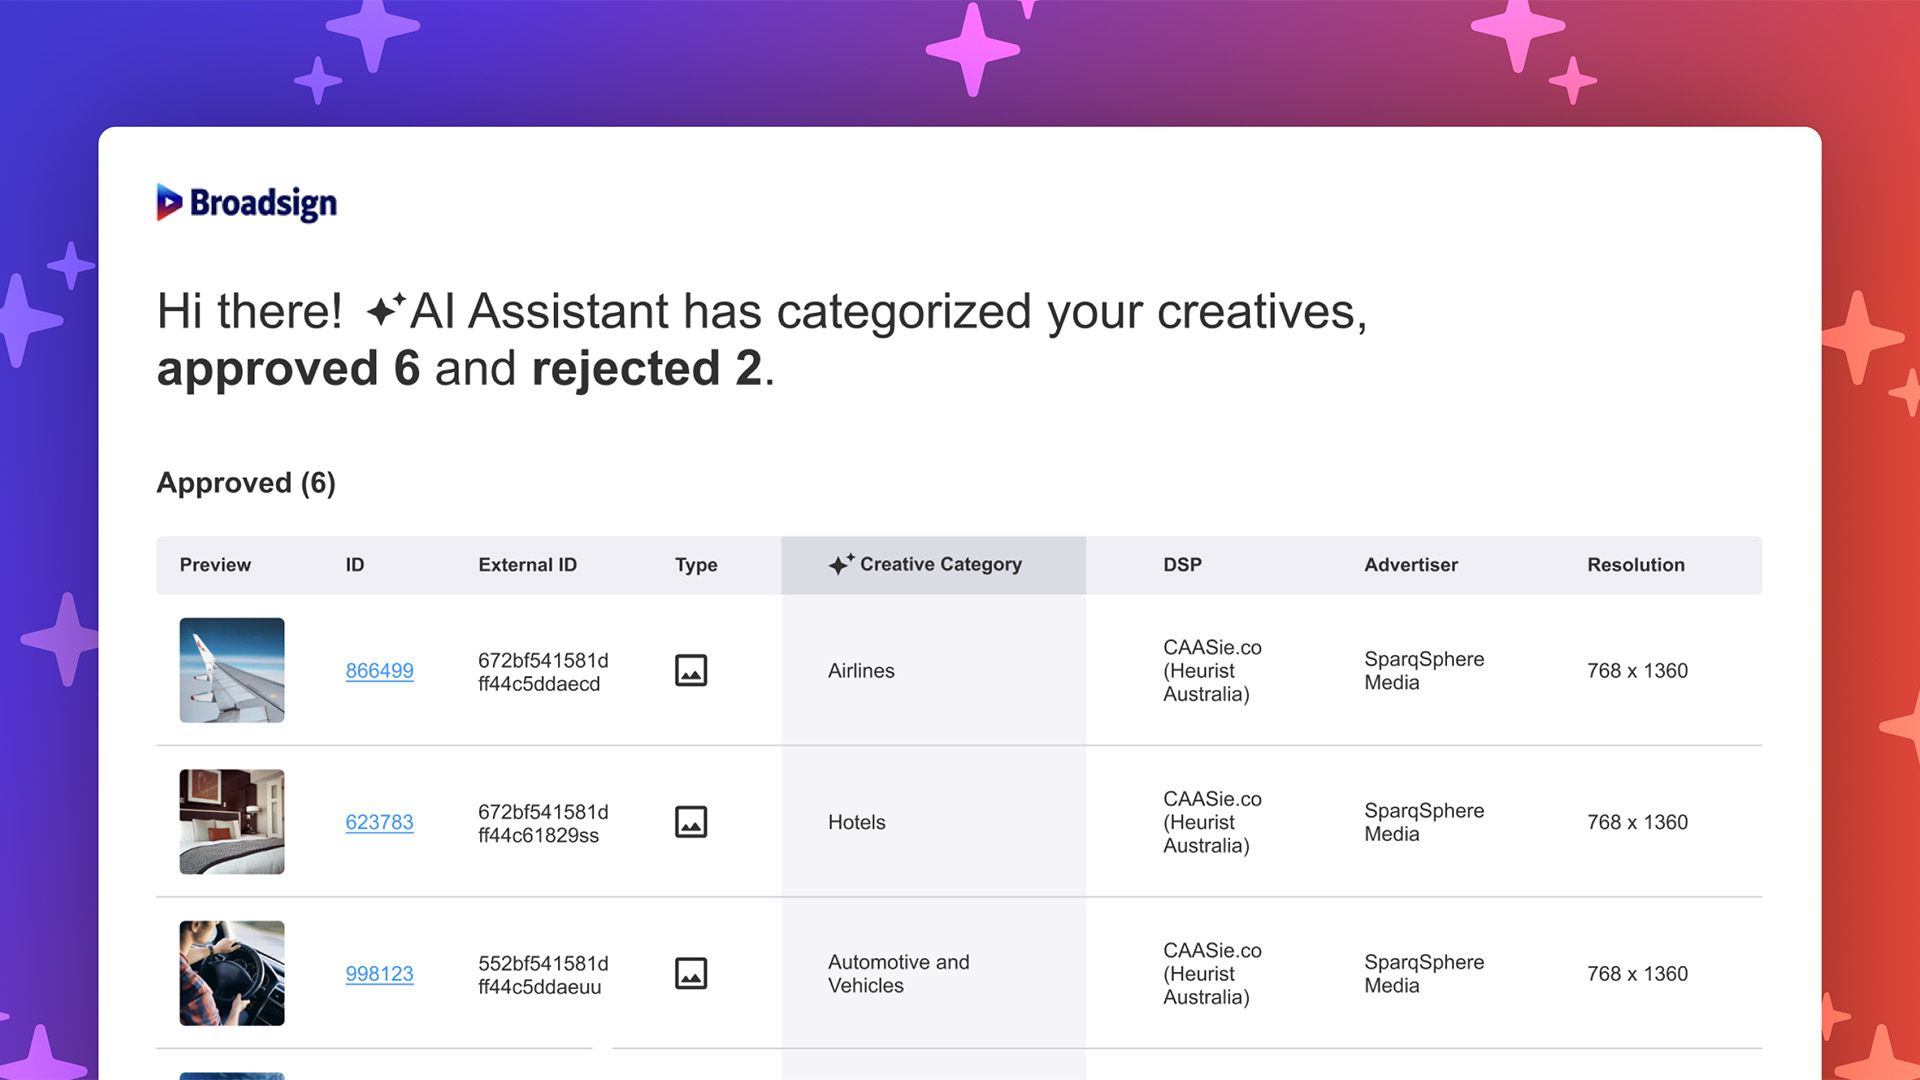Click the DSP column header
The height and width of the screenshot is (1080, 1920).
(1182, 565)
